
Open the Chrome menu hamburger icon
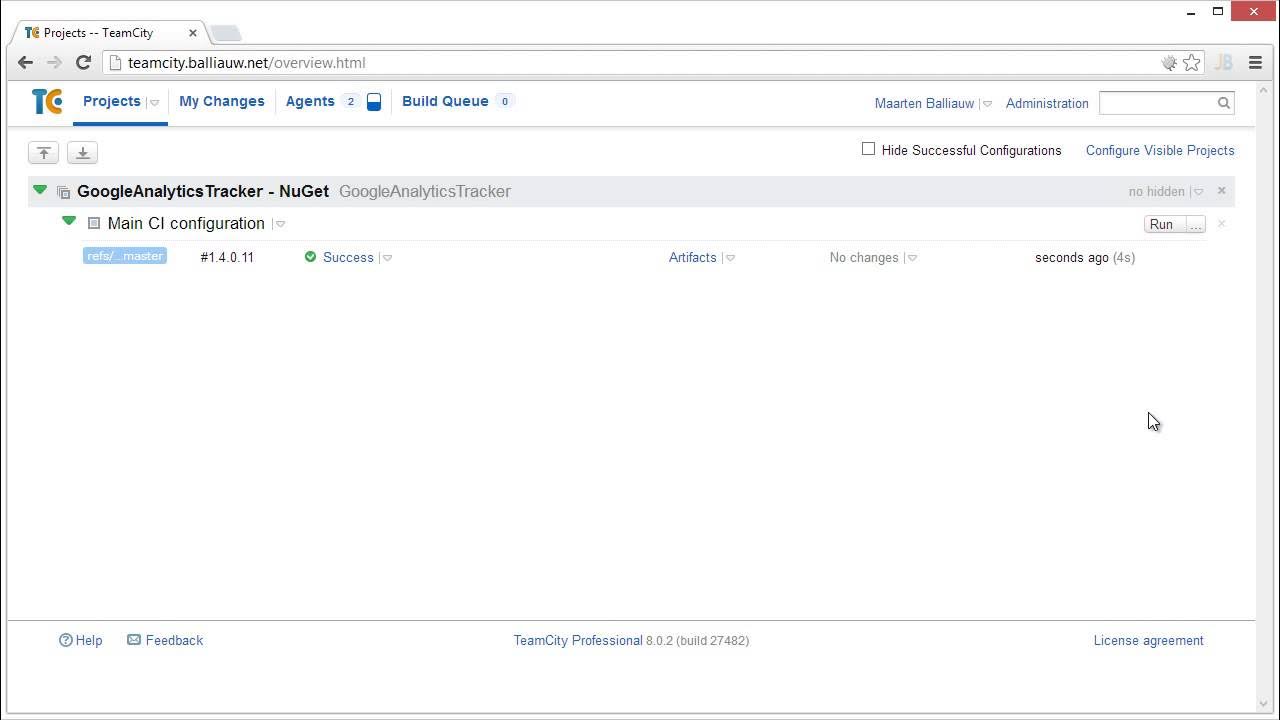[x=1255, y=63]
